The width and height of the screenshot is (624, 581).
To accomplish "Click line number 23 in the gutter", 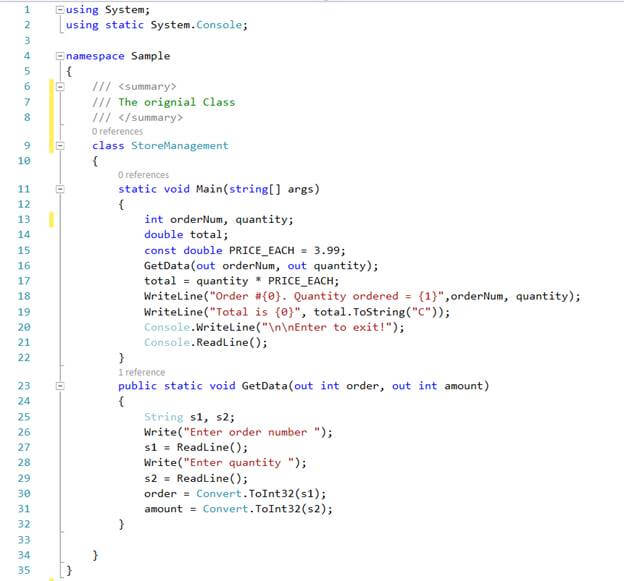I will (24, 386).
